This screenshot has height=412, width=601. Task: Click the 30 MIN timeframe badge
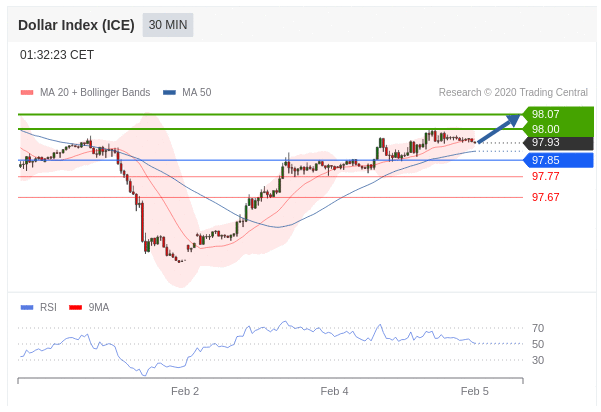pos(167,25)
